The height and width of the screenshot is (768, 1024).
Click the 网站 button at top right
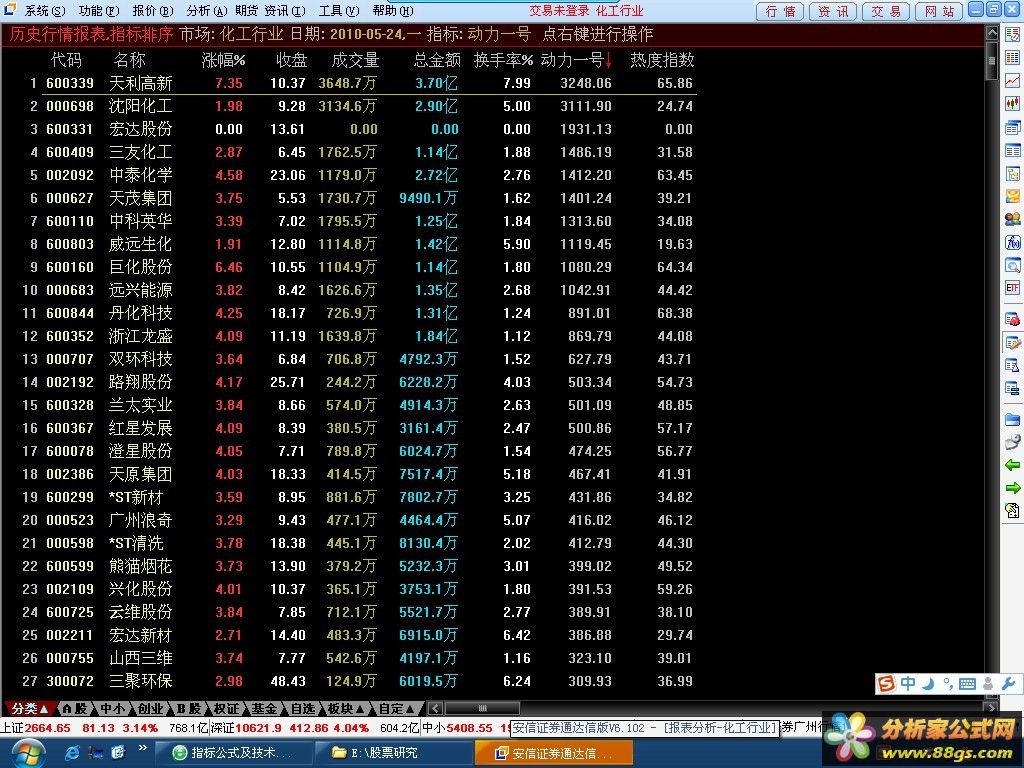pos(939,11)
